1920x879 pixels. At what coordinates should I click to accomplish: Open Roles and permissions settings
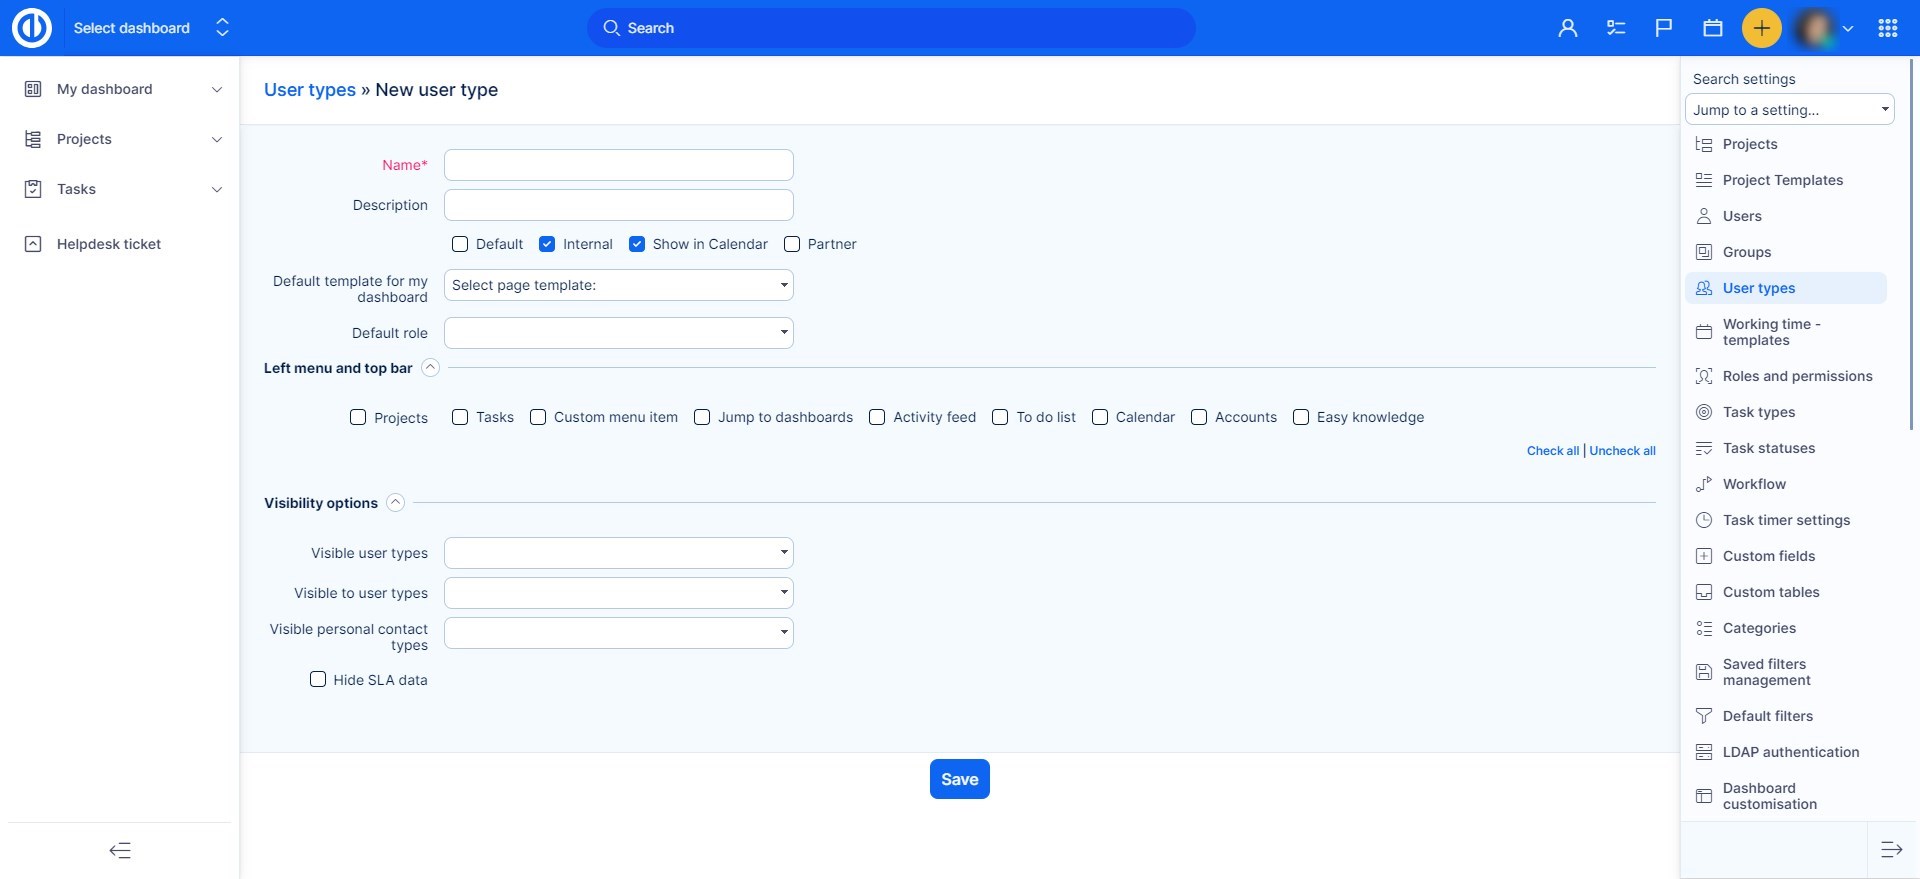click(x=1796, y=376)
